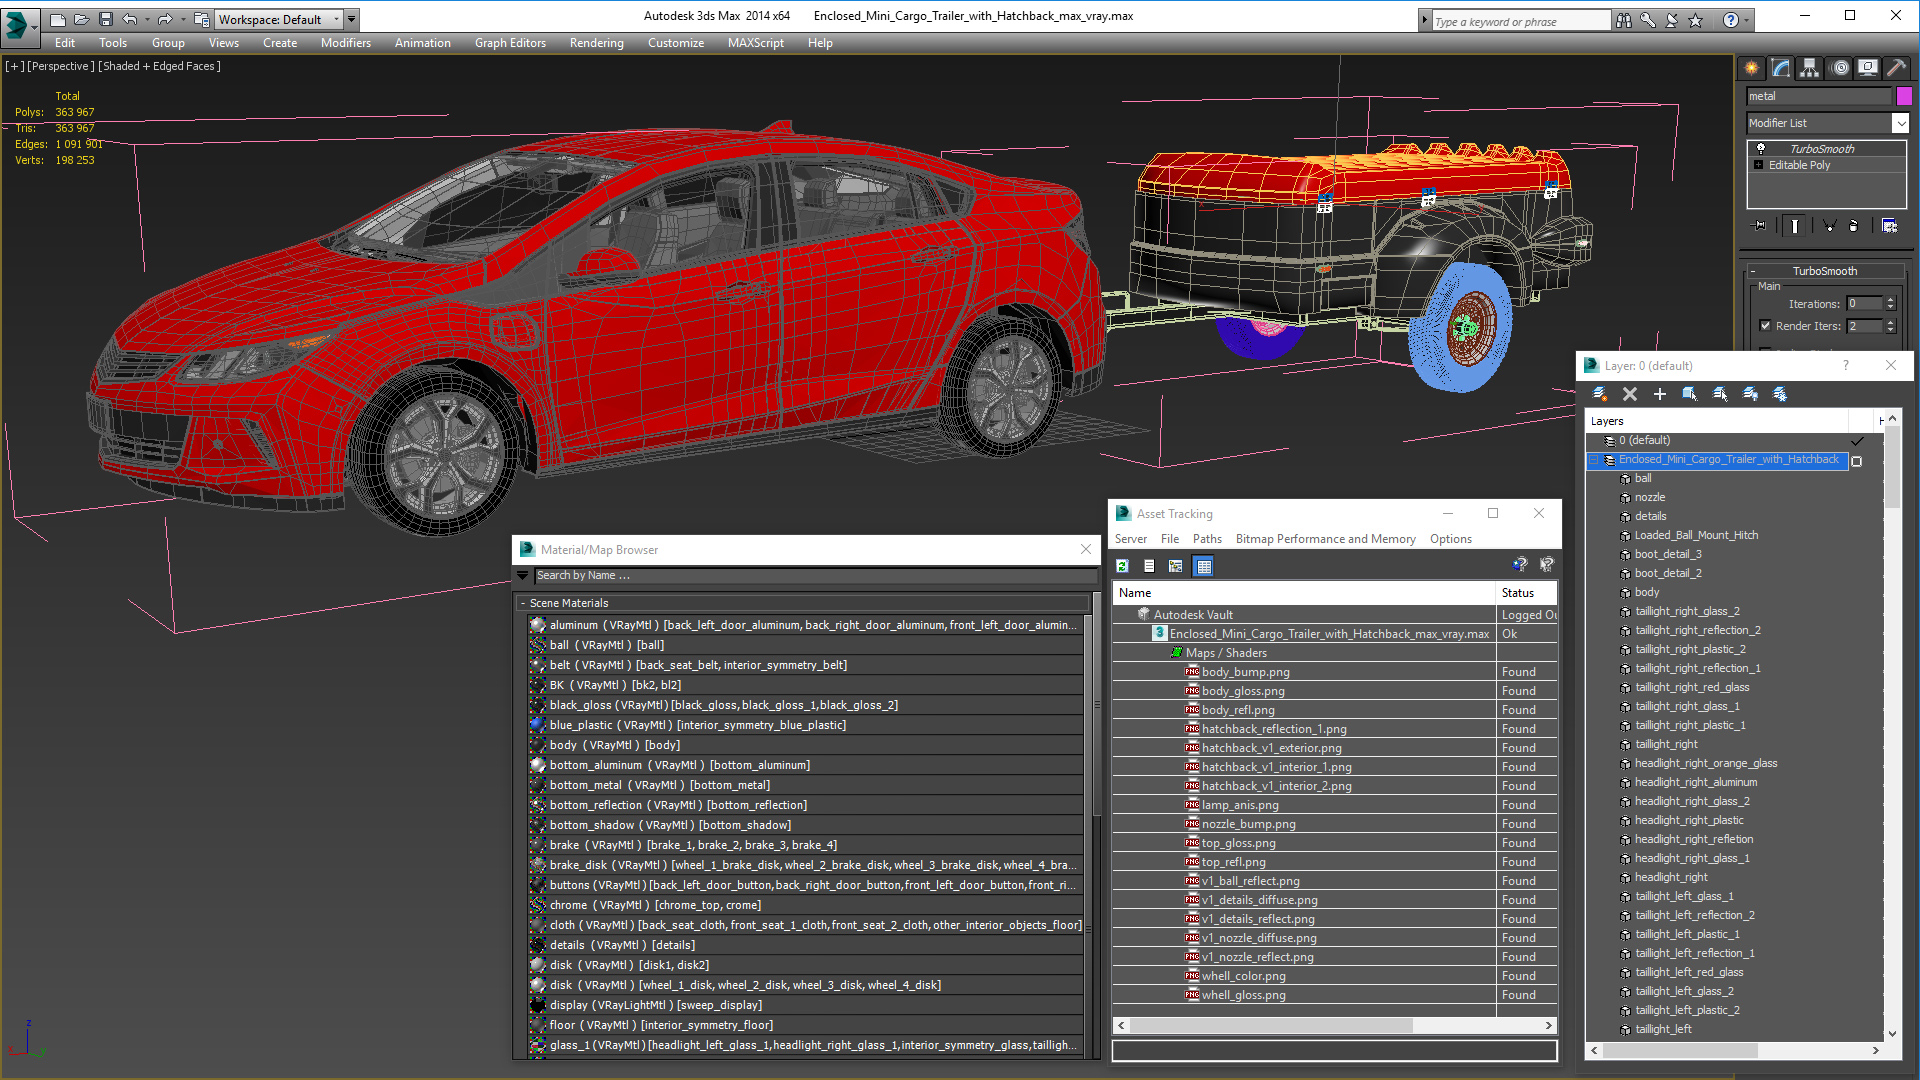
Task: Open Configure Modifier Sets
Action: [1889, 226]
